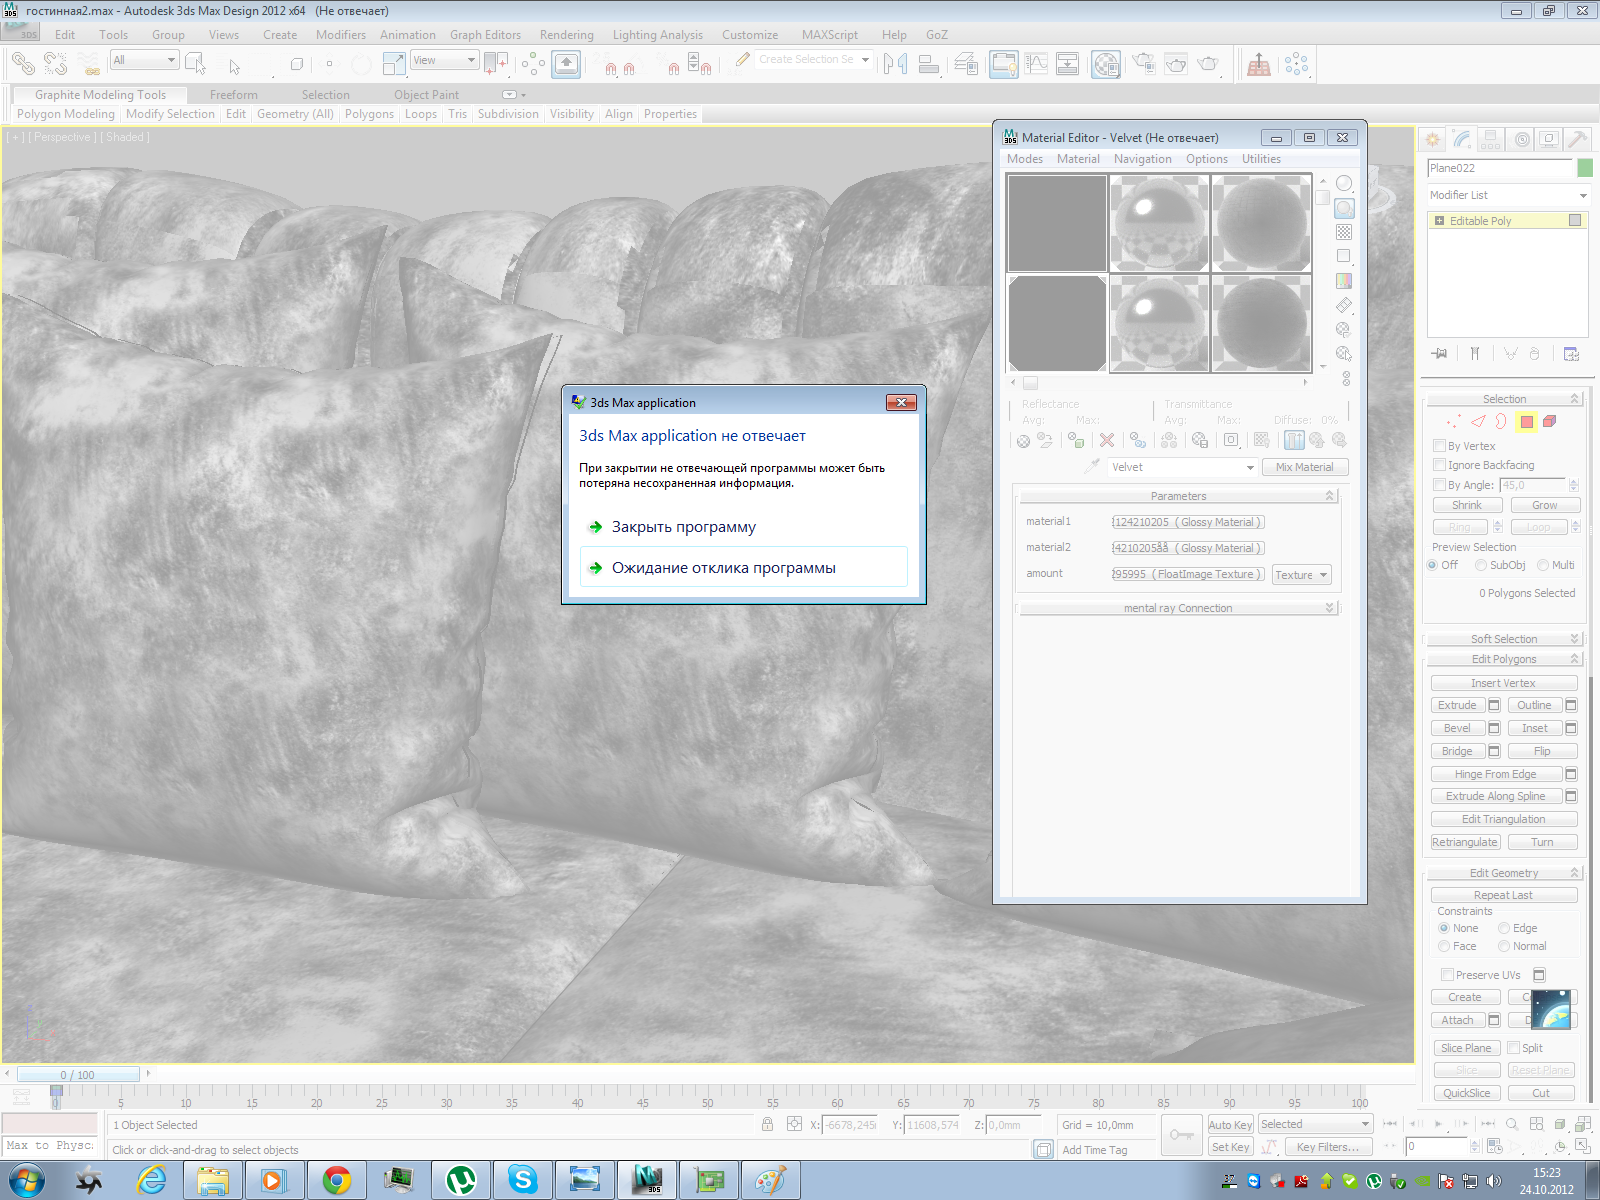Enable the By Vertex checkbox
1600x1200 pixels.
(1440, 446)
